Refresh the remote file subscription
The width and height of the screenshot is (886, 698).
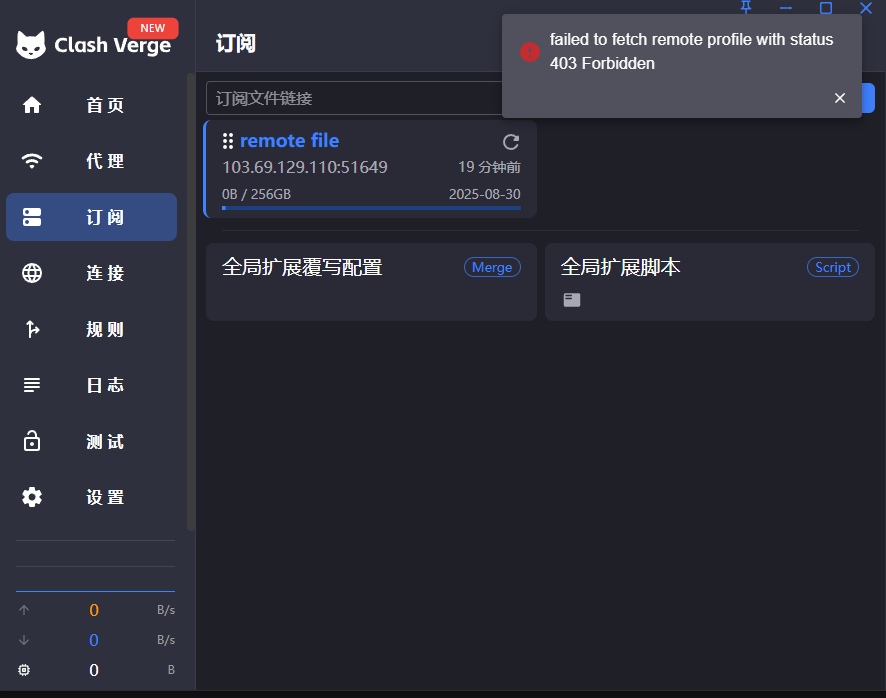pyautogui.click(x=511, y=142)
